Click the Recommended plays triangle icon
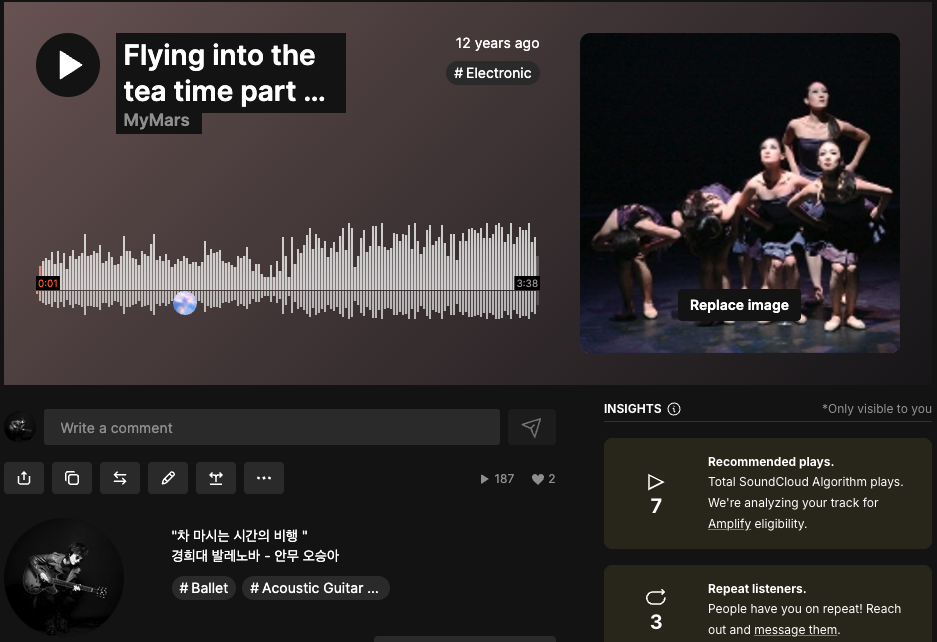 tap(656, 482)
